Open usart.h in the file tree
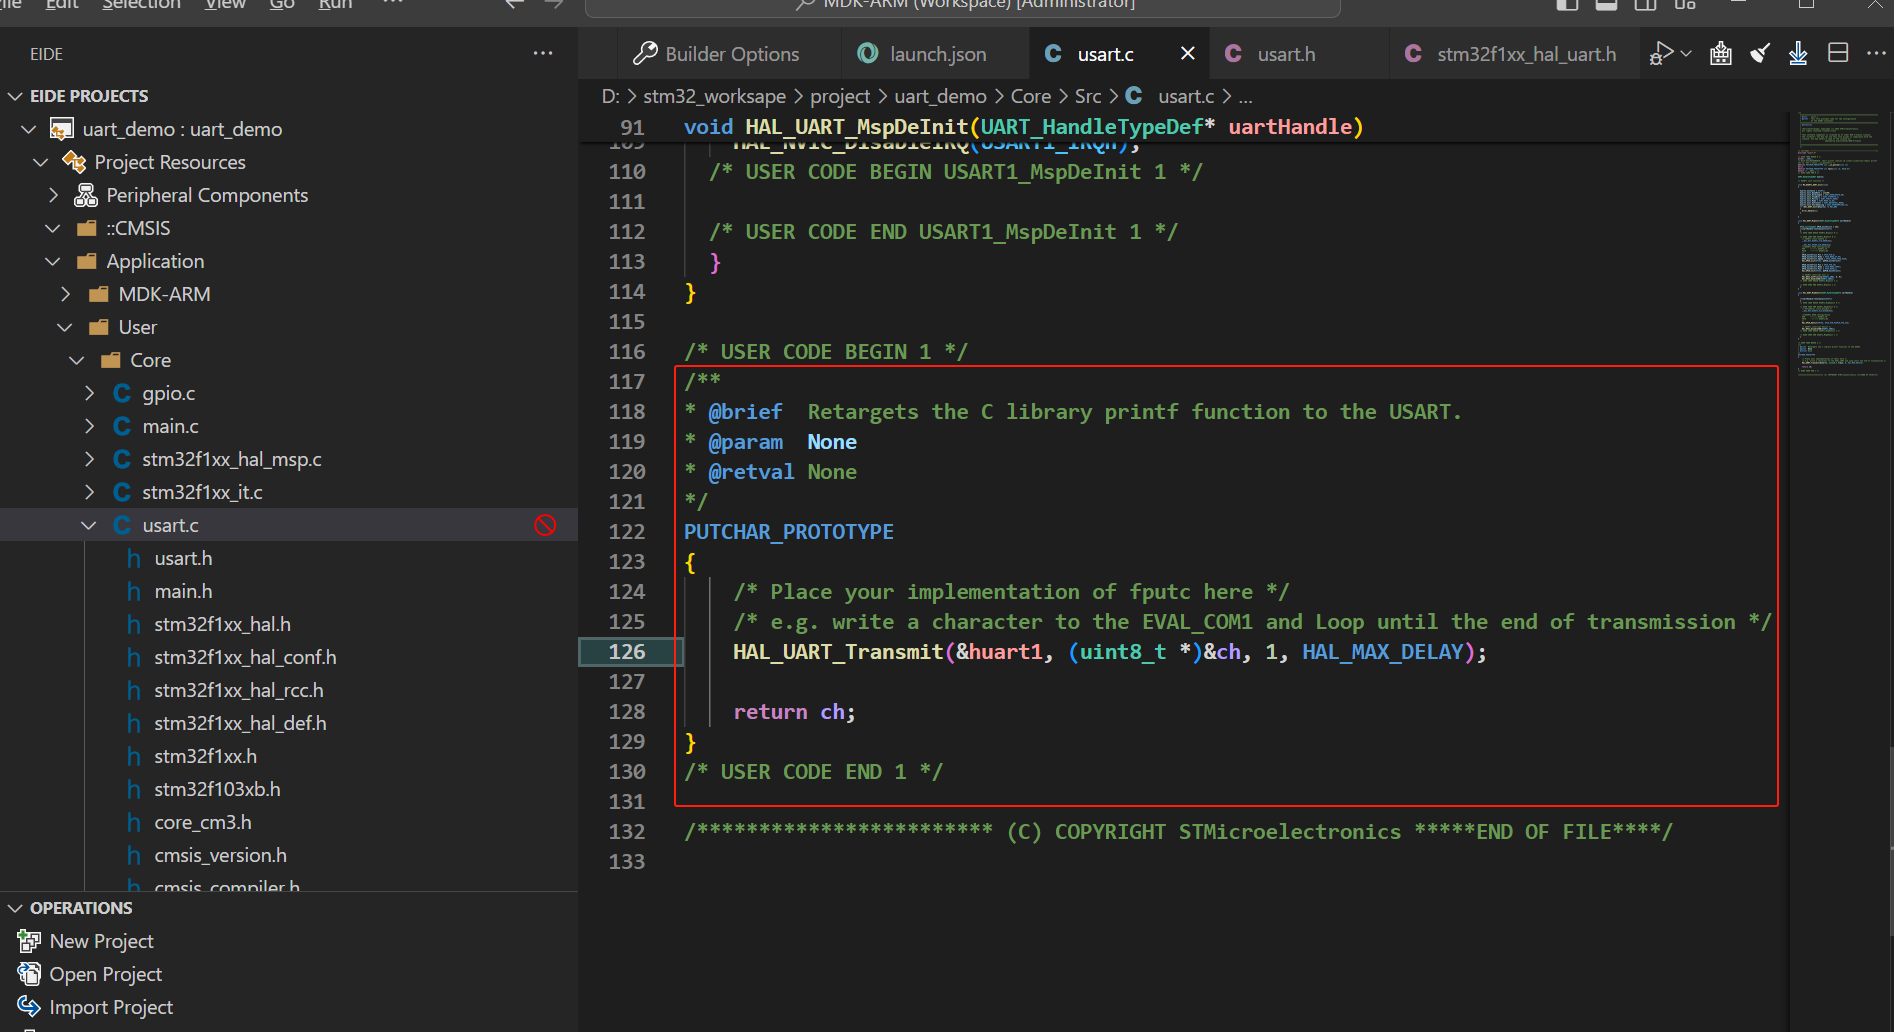The width and height of the screenshot is (1894, 1032). click(x=183, y=558)
